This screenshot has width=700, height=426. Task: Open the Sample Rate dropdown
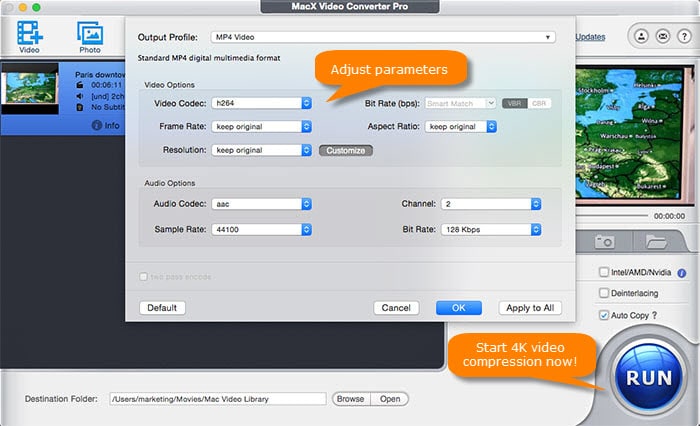click(262, 230)
